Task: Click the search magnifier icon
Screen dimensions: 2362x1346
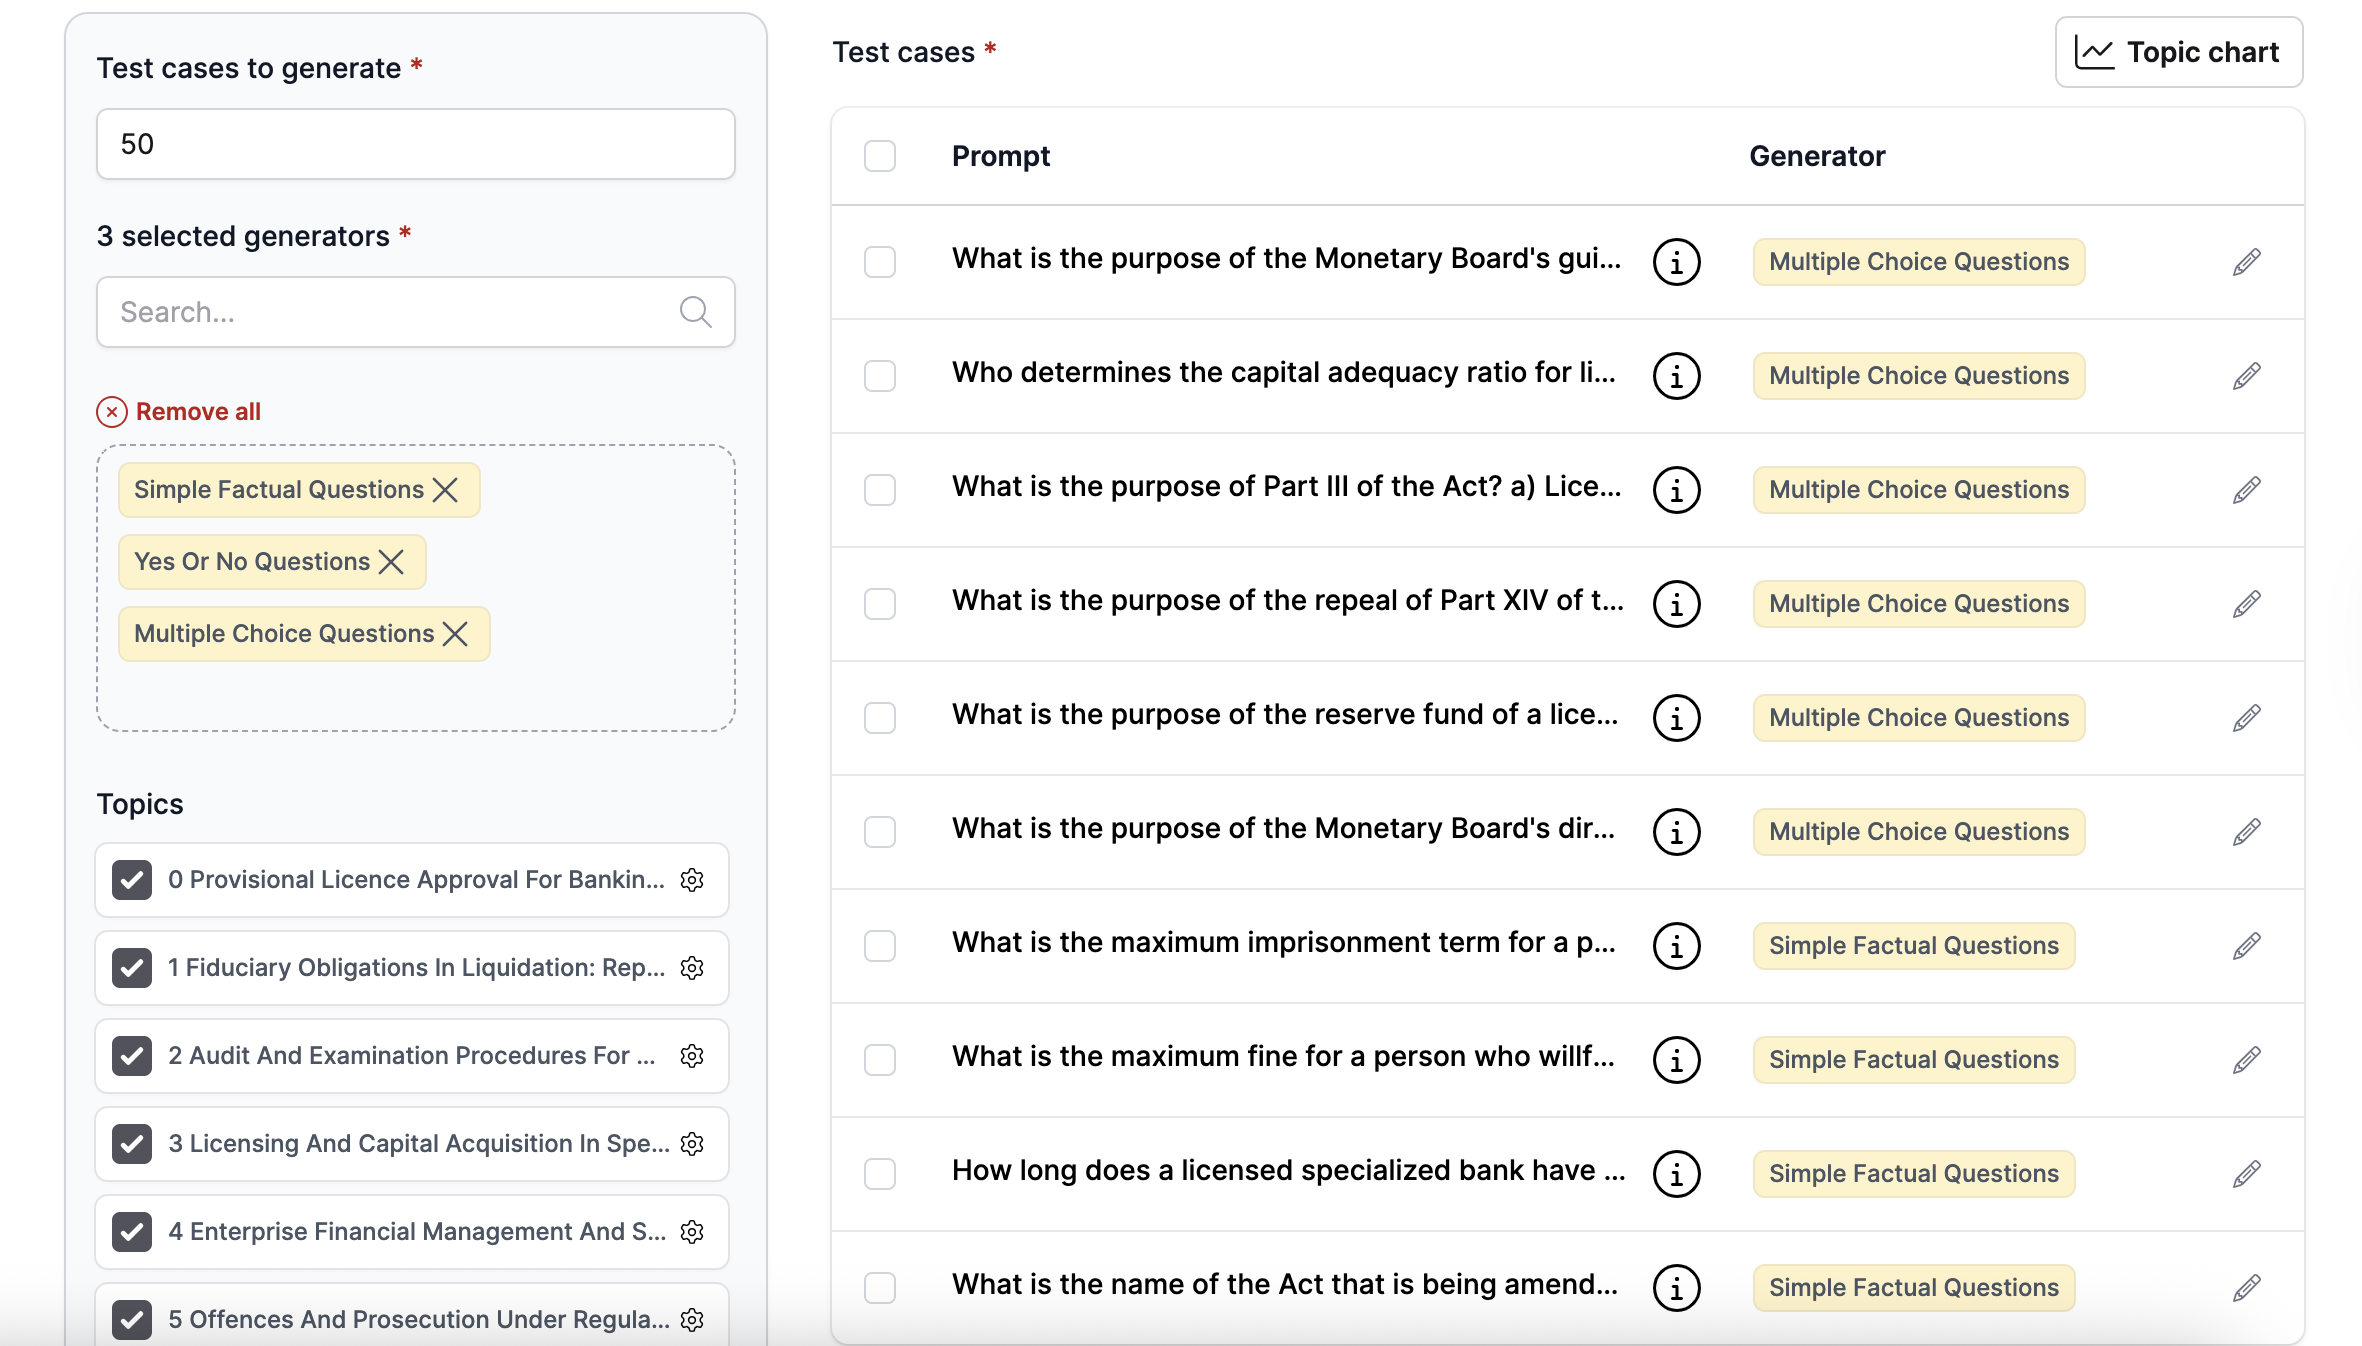Action: [x=695, y=311]
